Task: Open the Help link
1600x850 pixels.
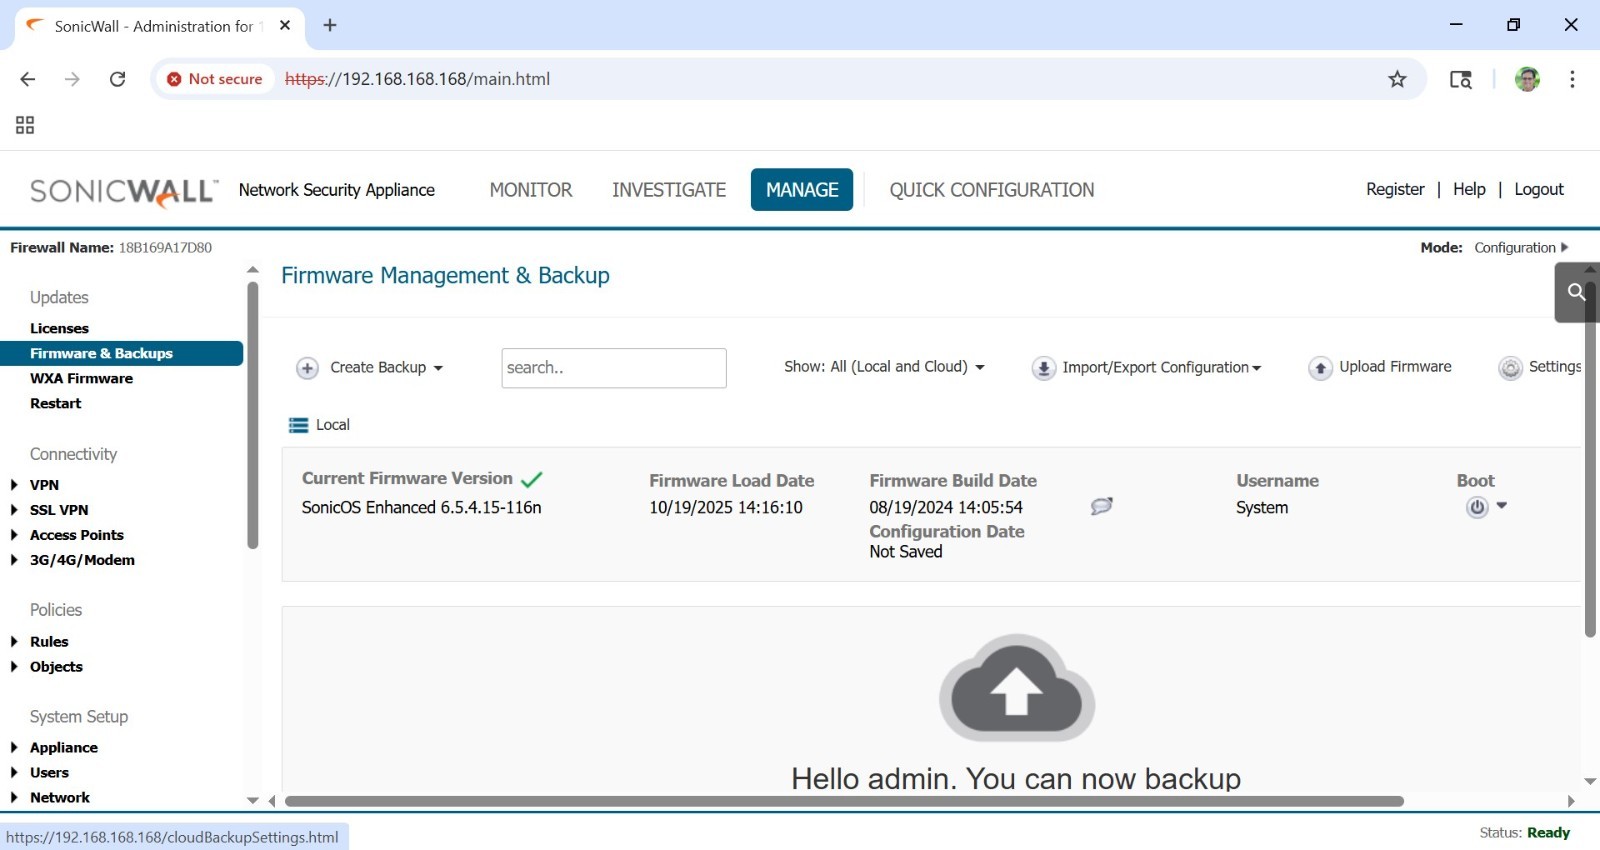Action: (x=1469, y=189)
